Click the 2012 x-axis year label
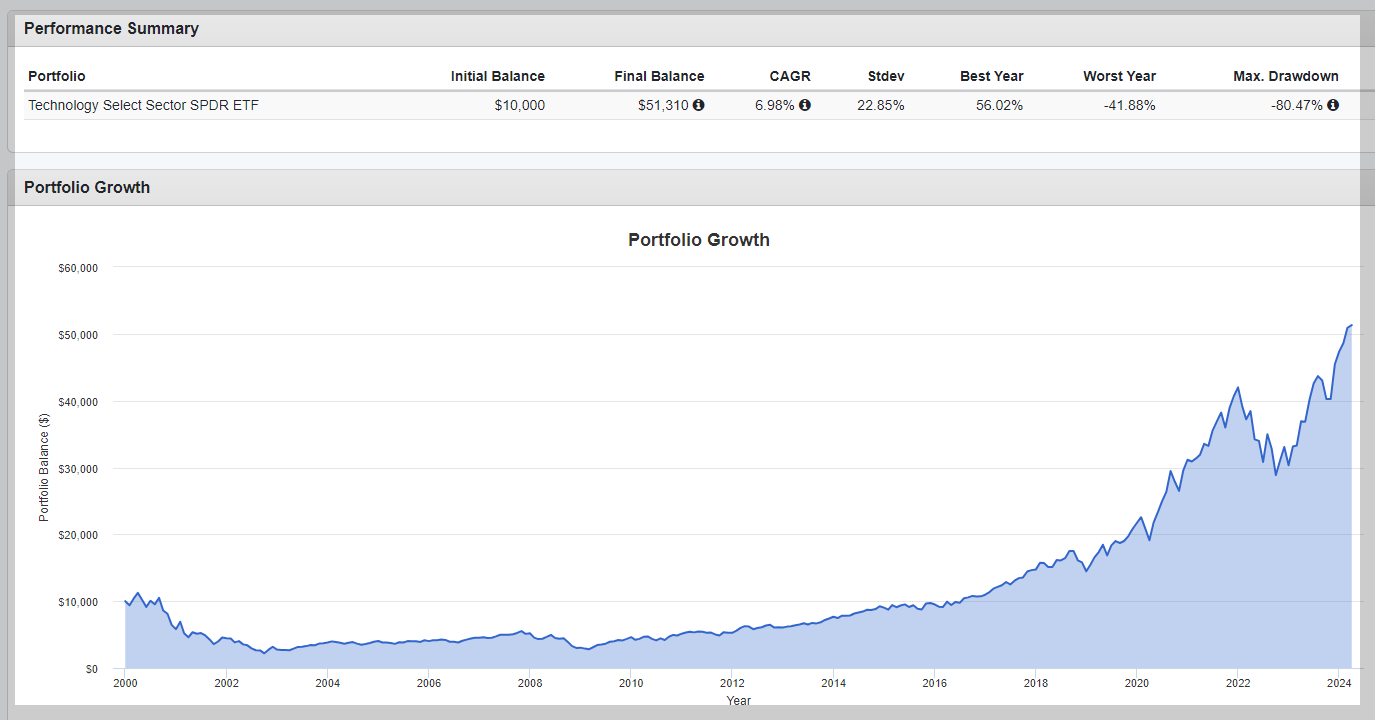 tap(732, 684)
